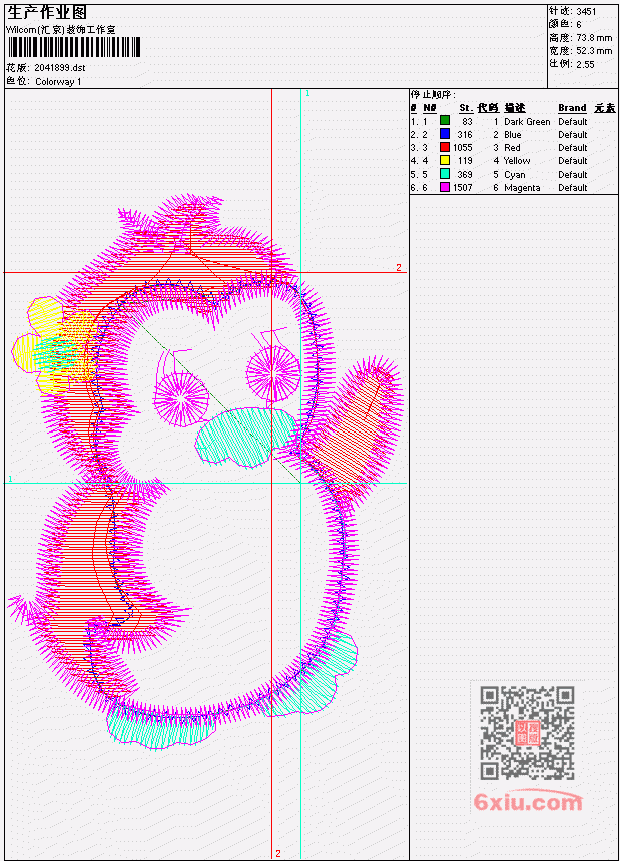
Task: Click the scale value '2.55'
Action: coord(585,64)
